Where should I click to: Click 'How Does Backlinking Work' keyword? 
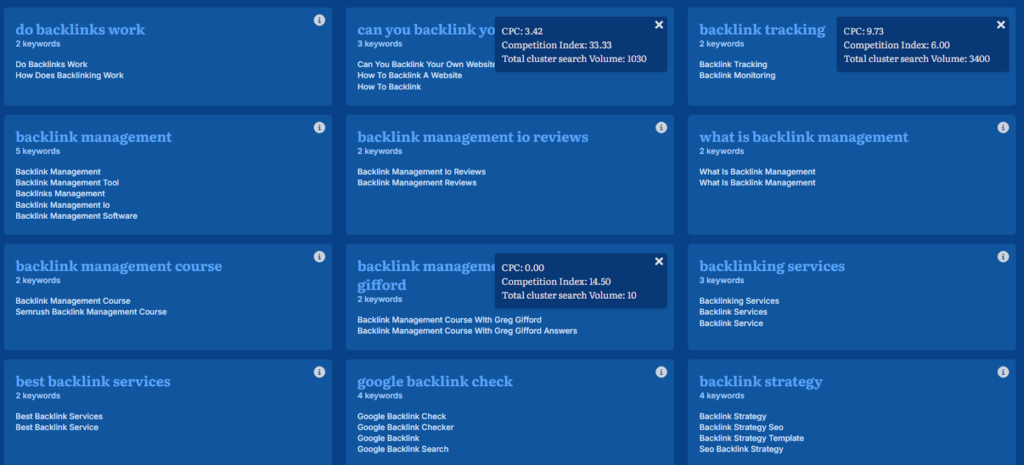[x=69, y=76]
